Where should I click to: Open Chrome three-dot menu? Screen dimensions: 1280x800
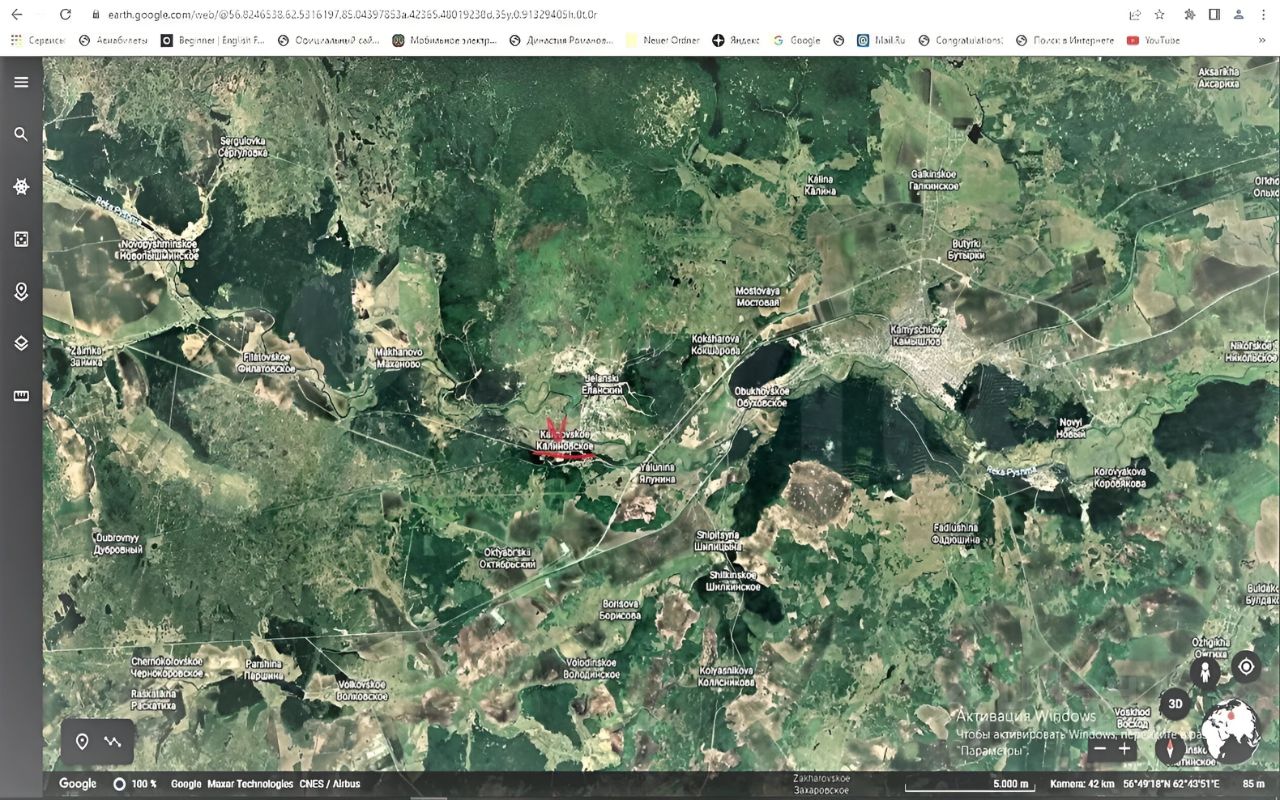coord(1265,15)
